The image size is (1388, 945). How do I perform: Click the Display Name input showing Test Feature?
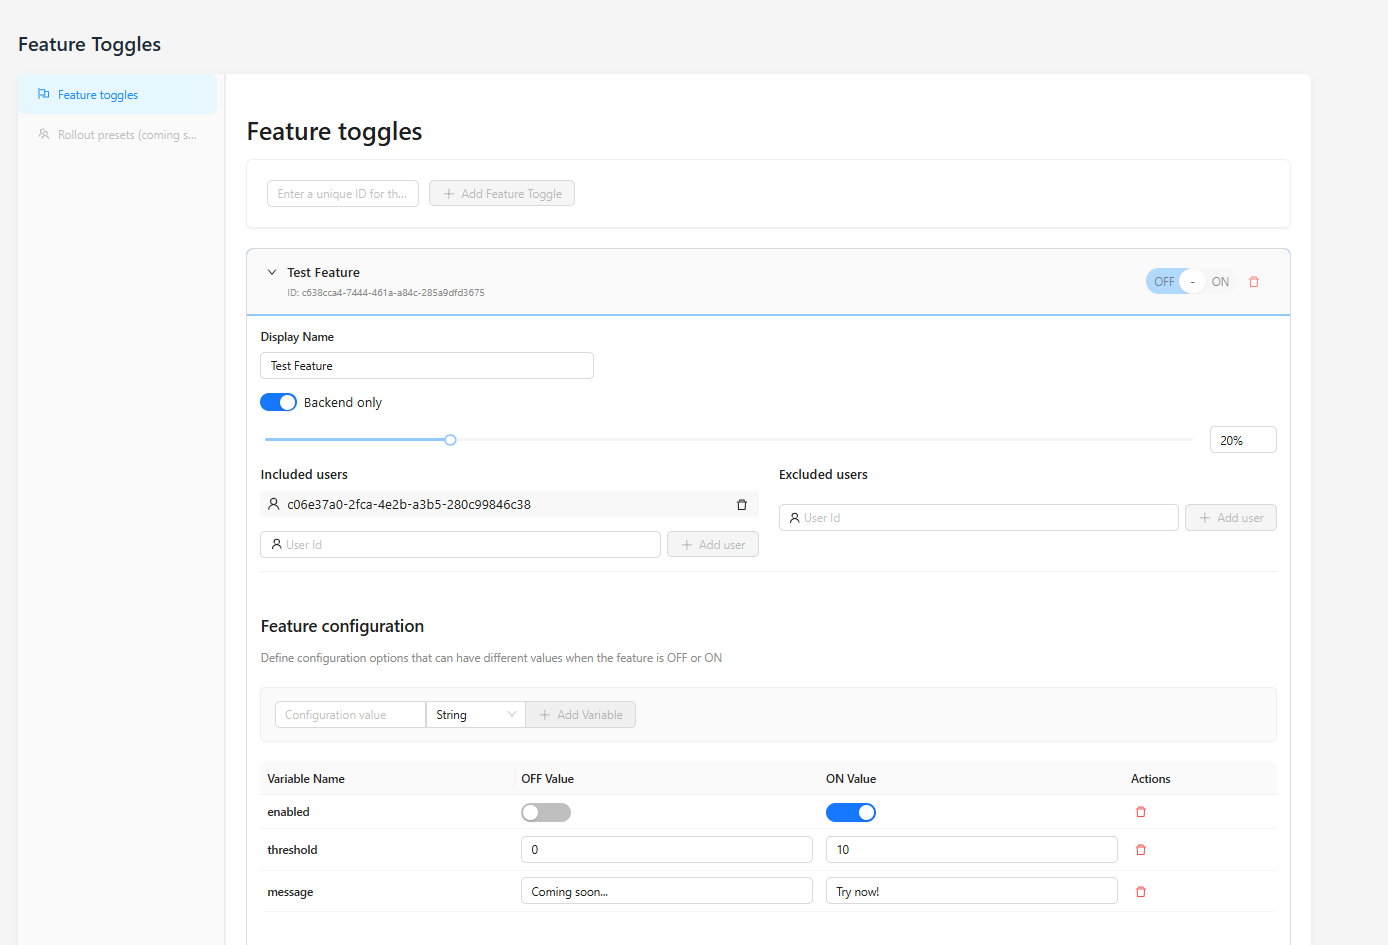(x=427, y=365)
